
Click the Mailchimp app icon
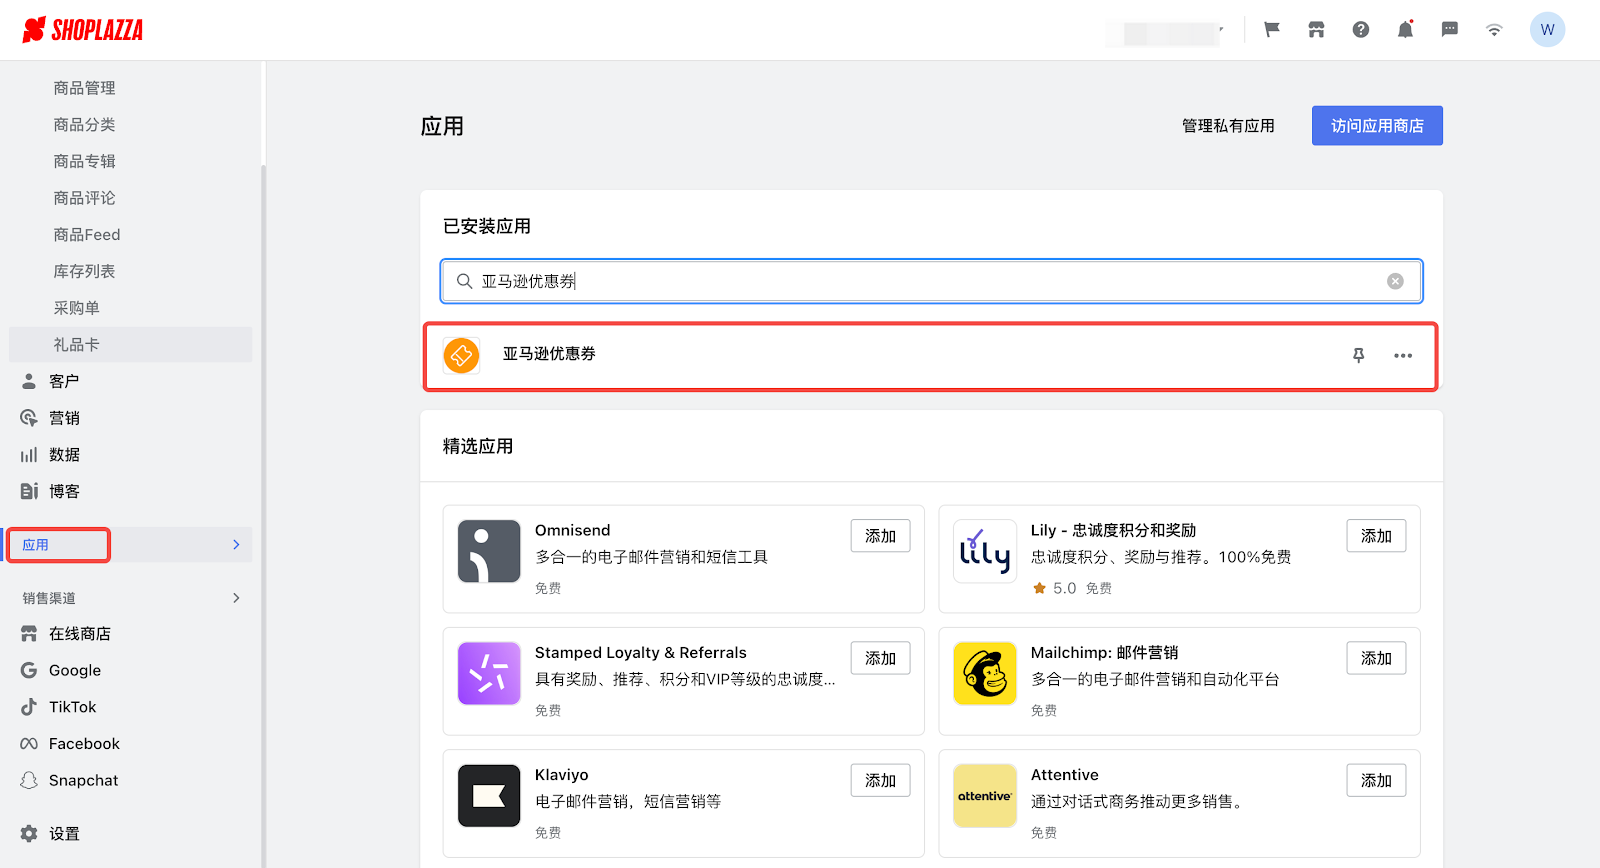(985, 673)
